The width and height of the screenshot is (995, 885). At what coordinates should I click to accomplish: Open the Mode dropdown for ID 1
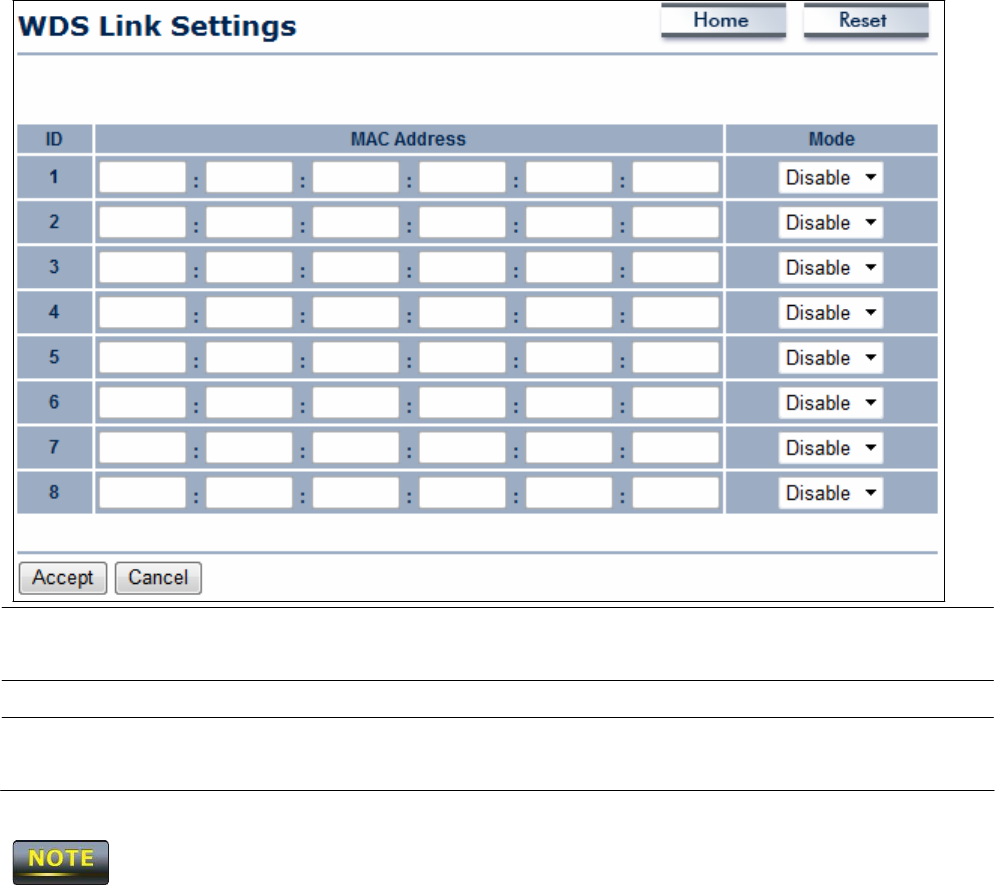click(x=831, y=178)
